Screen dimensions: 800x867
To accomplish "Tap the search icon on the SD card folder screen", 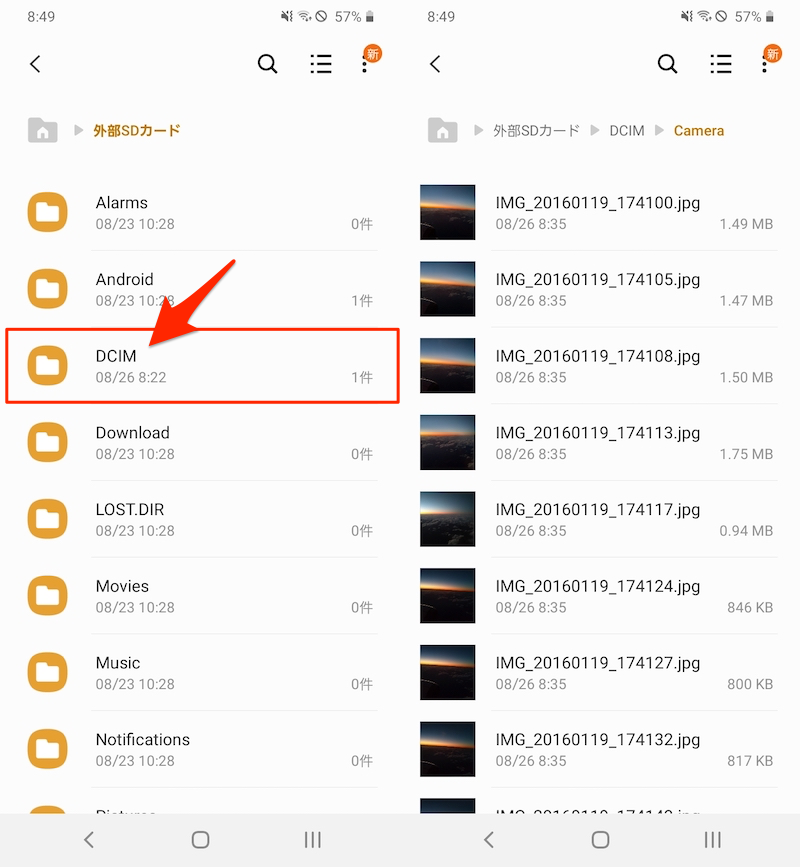I will pos(267,64).
